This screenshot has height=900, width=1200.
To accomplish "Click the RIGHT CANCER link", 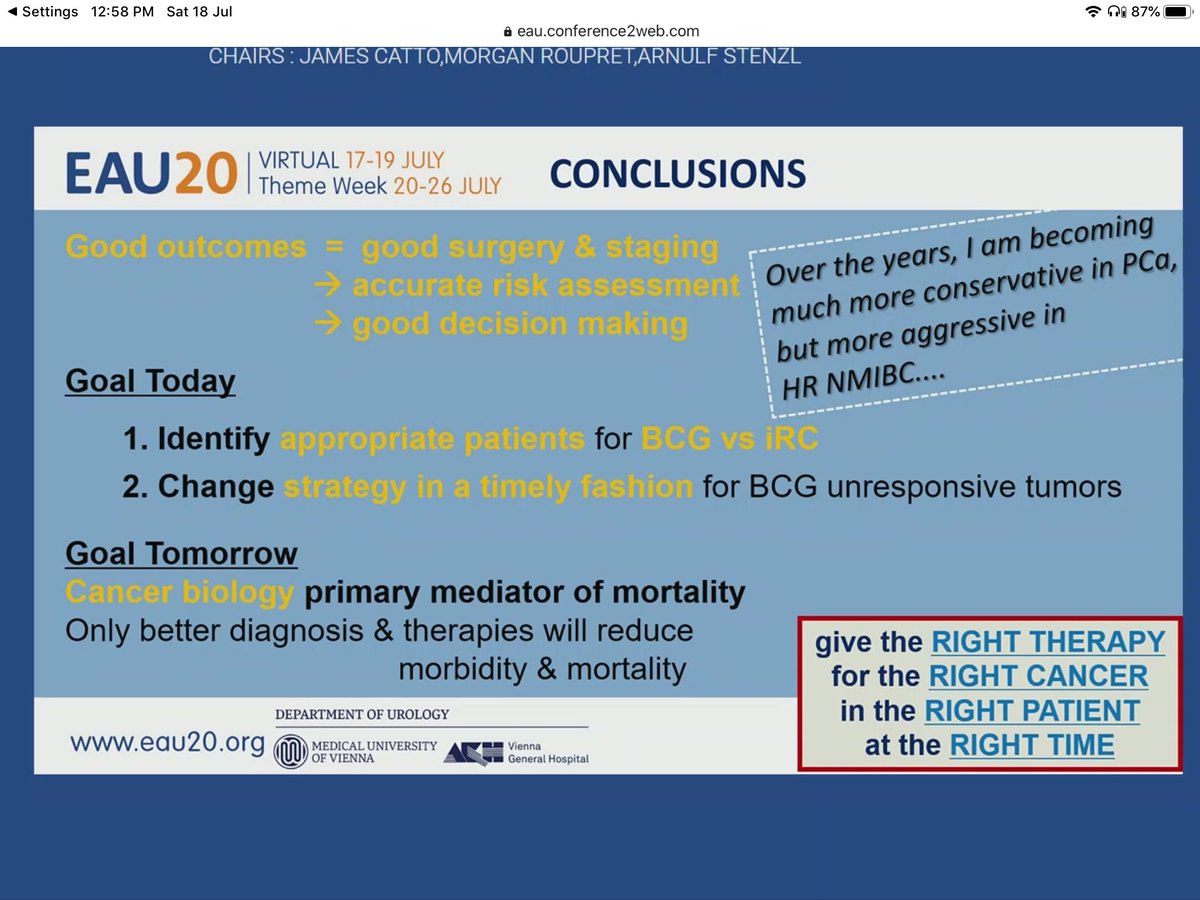I will tap(1038, 677).
